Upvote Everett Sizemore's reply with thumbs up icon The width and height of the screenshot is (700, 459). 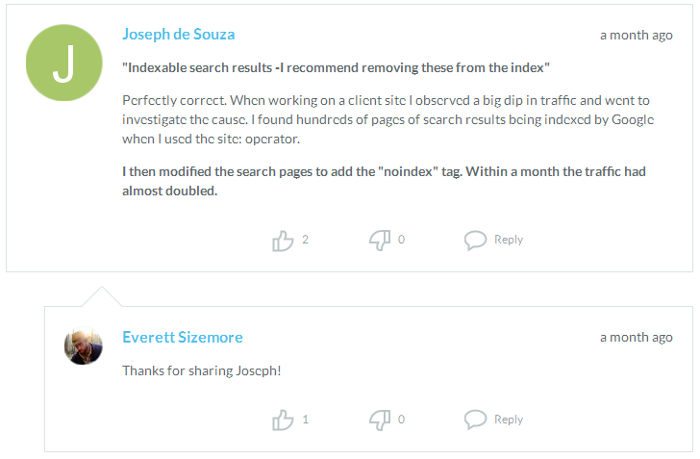pos(283,420)
